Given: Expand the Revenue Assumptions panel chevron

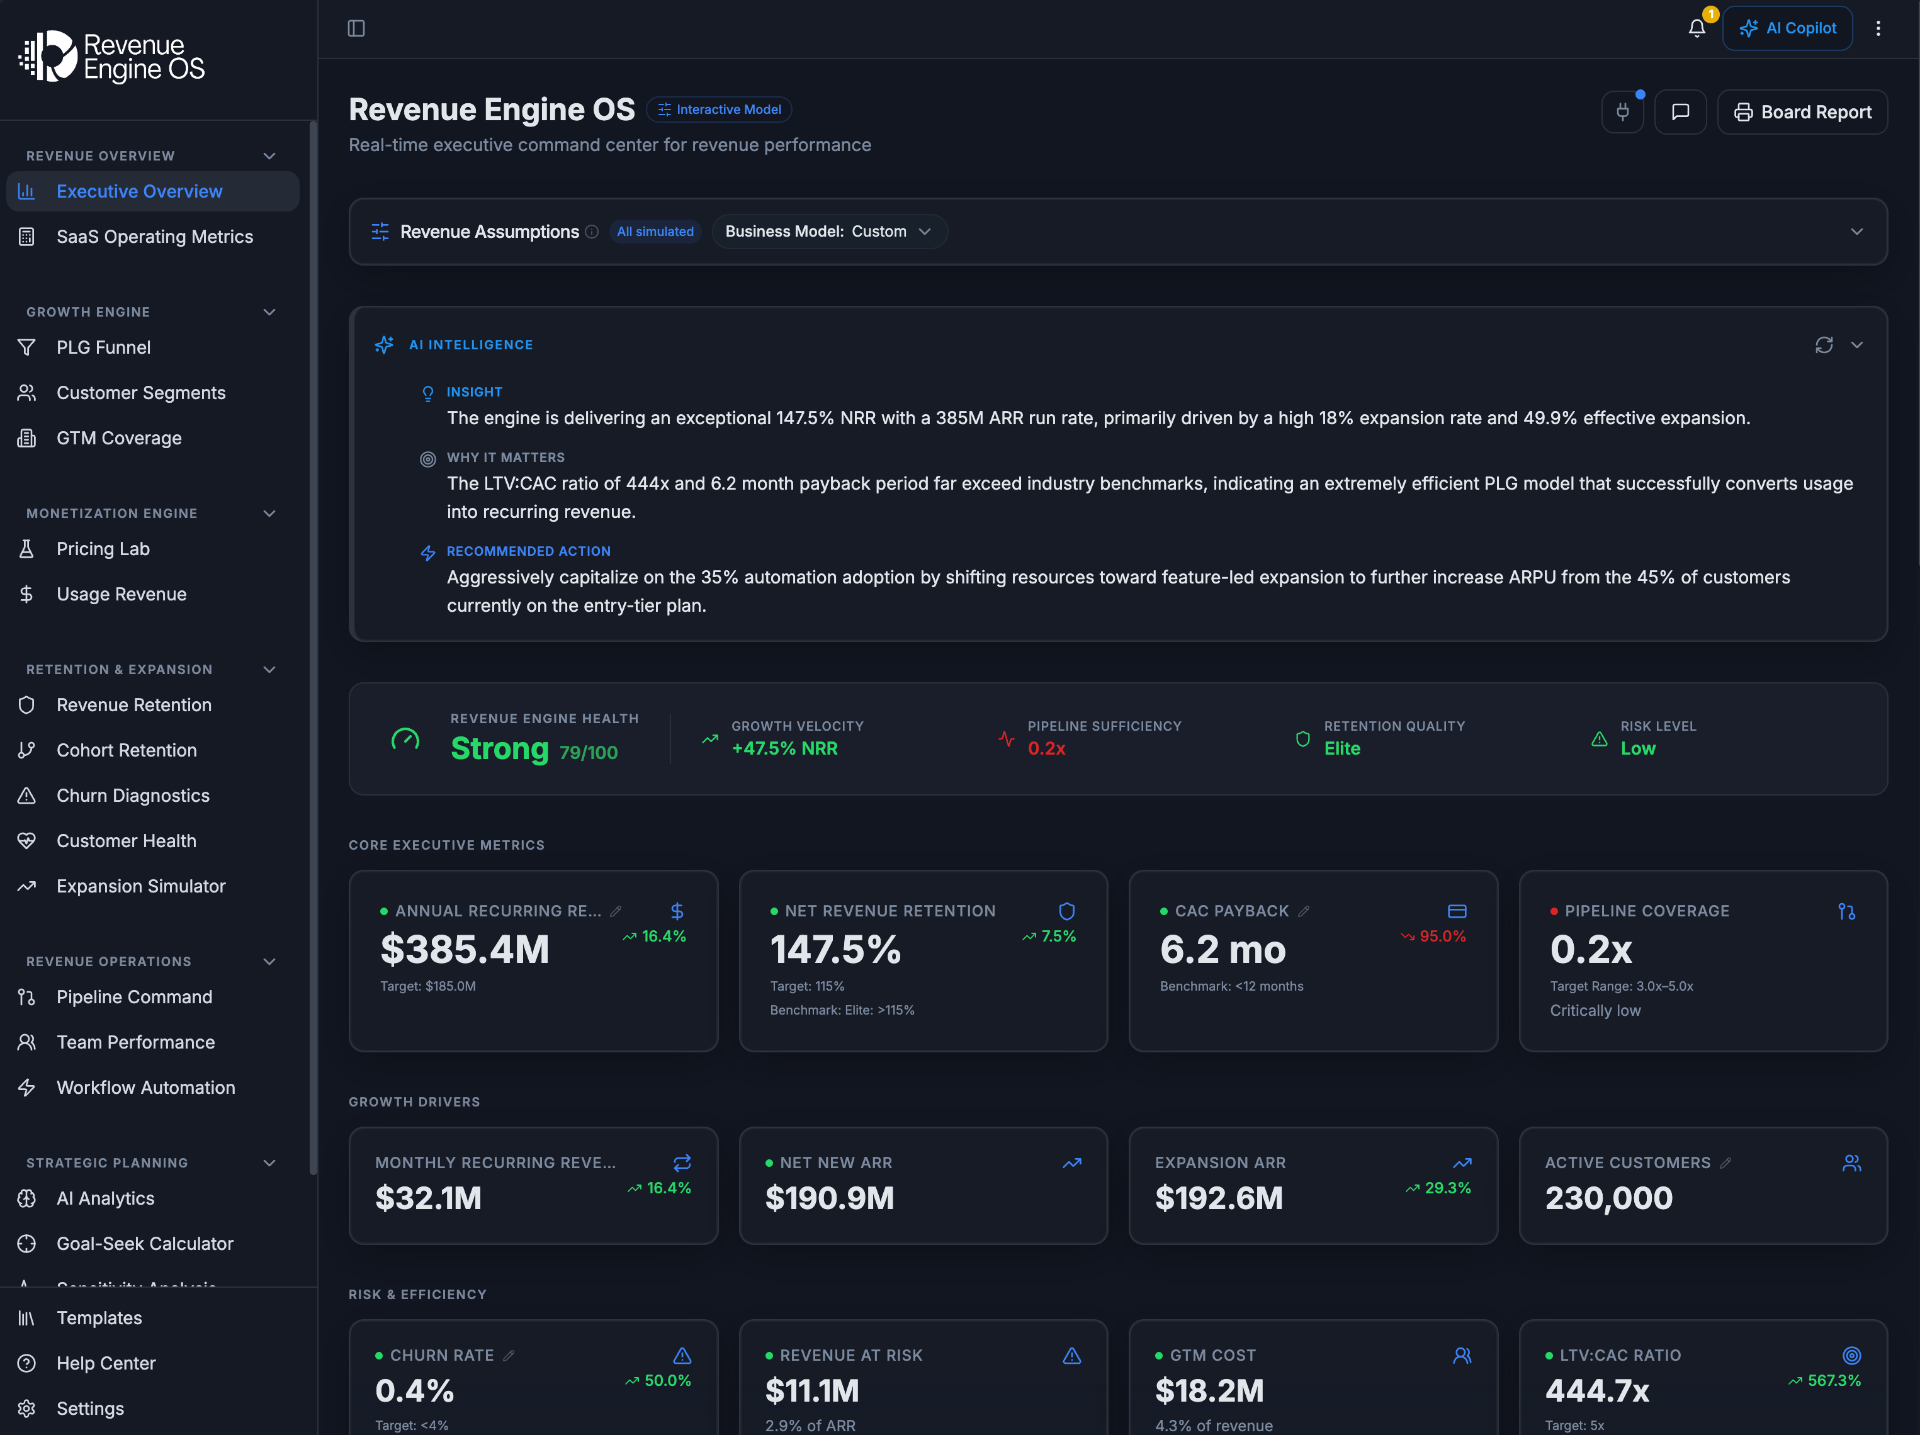Looking at the screenshot, I should (1857, 232).
